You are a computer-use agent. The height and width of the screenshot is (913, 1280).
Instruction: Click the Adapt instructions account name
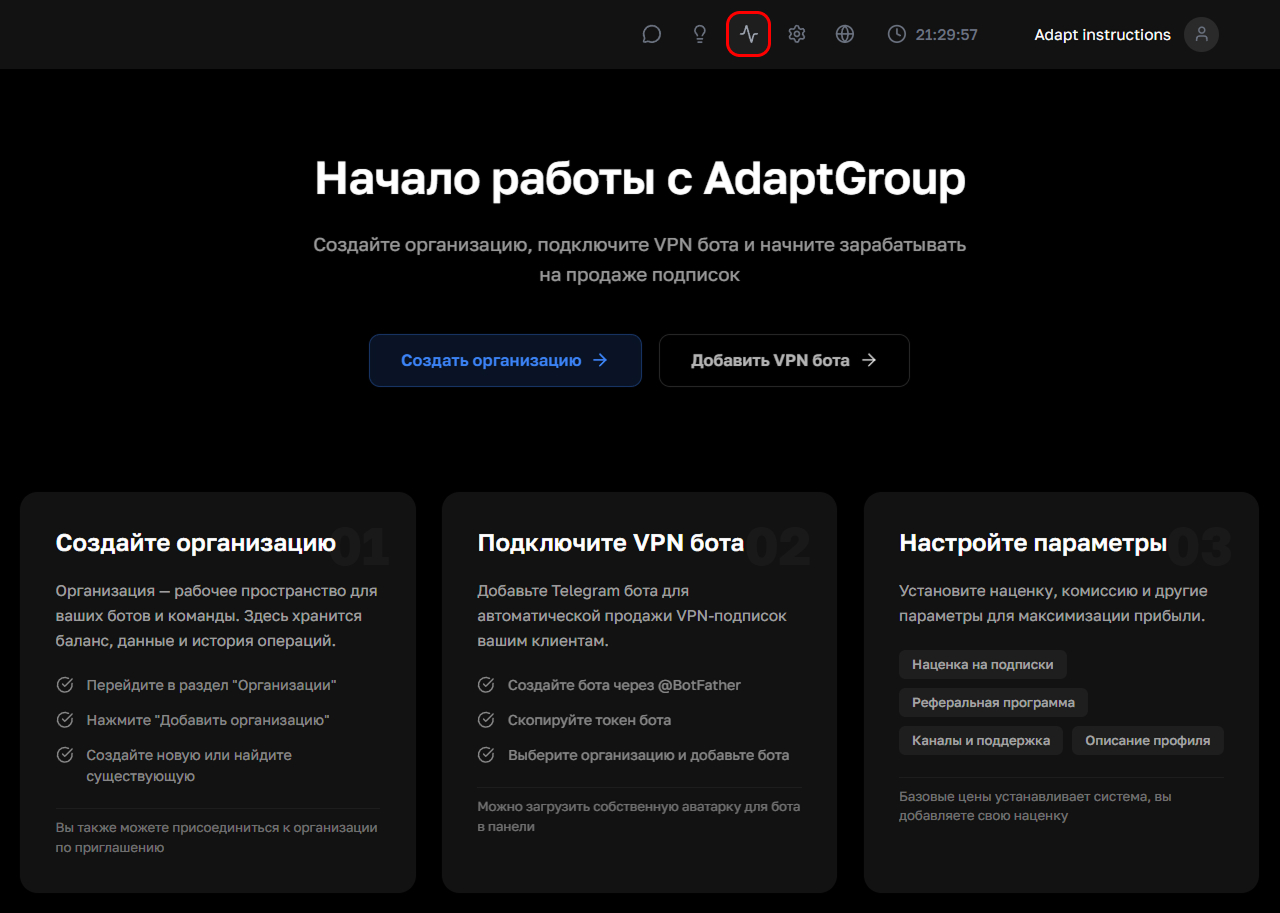tap(1102, 35)
